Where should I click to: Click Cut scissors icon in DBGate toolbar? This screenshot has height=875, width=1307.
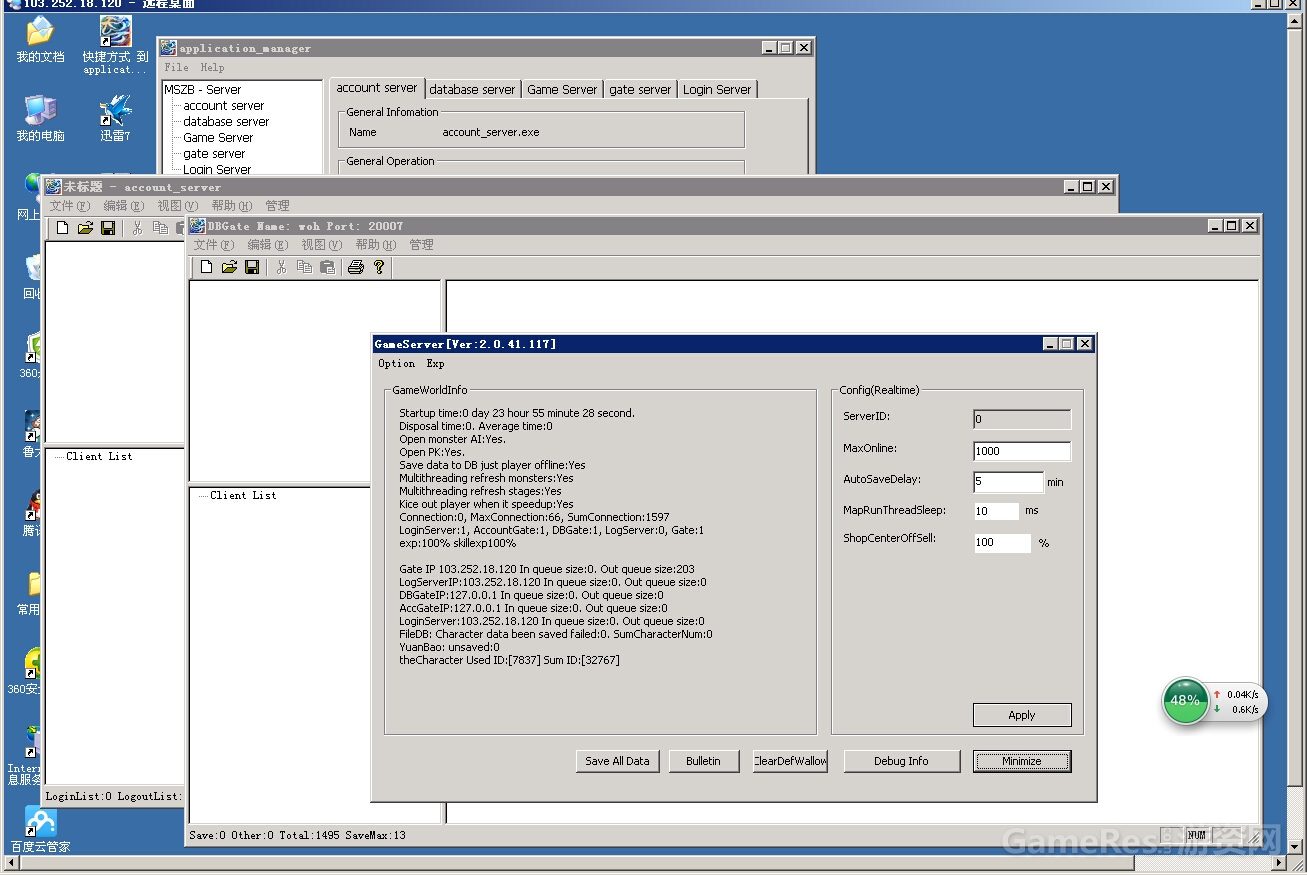pos(281,267)
